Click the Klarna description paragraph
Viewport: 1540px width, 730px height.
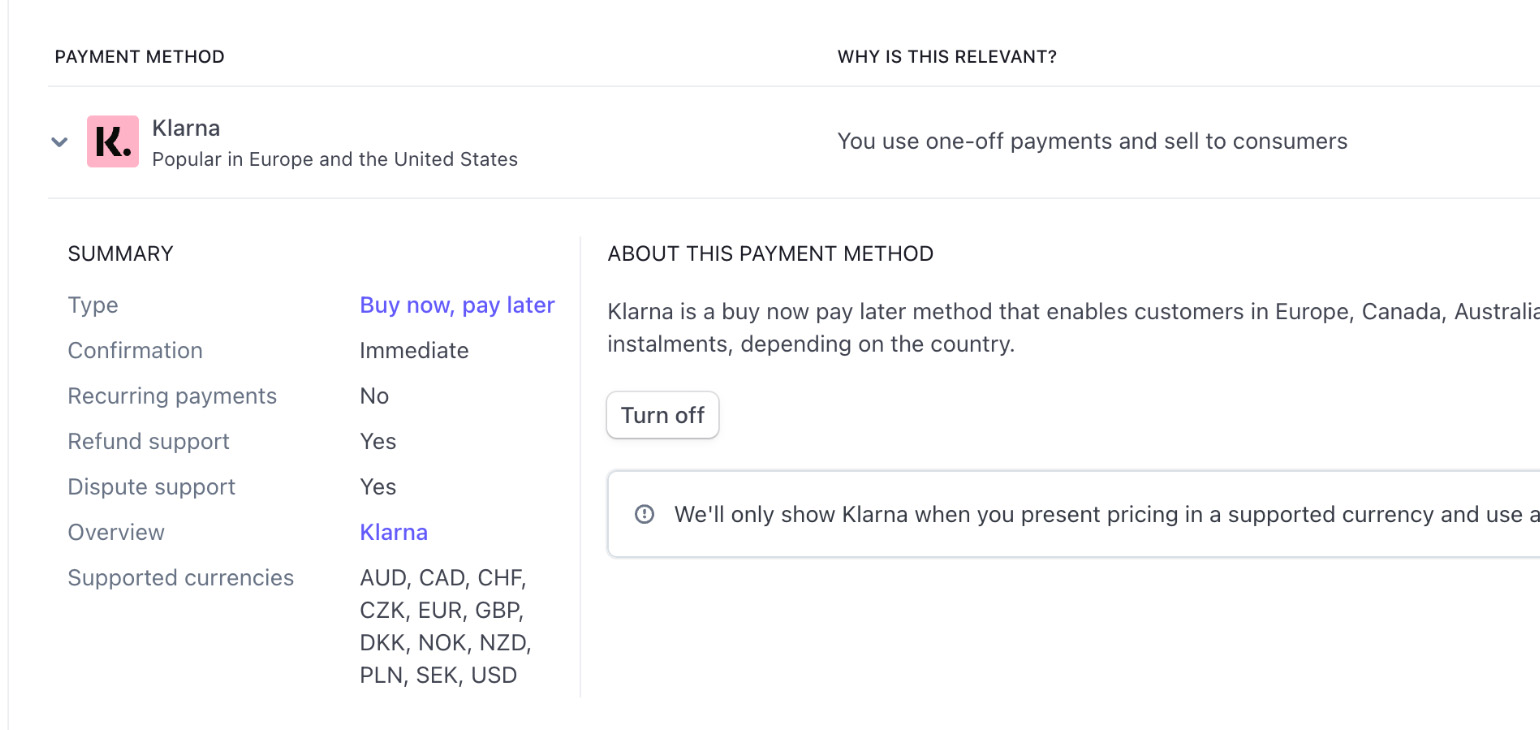[x=1072, y=327]
